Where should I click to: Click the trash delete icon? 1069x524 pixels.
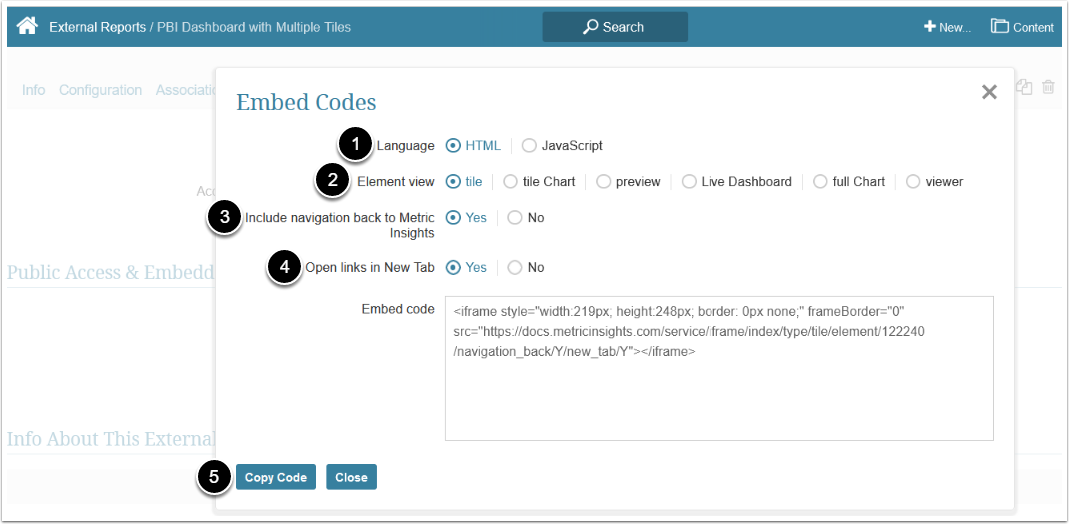pos(1048,88)
